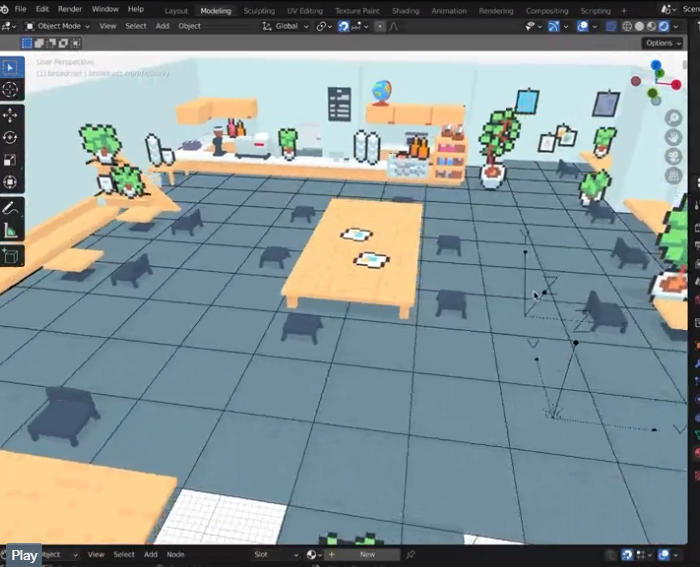Switch viewport to wireframe shading
The image size is (700, 567).
tap(627, 27)
